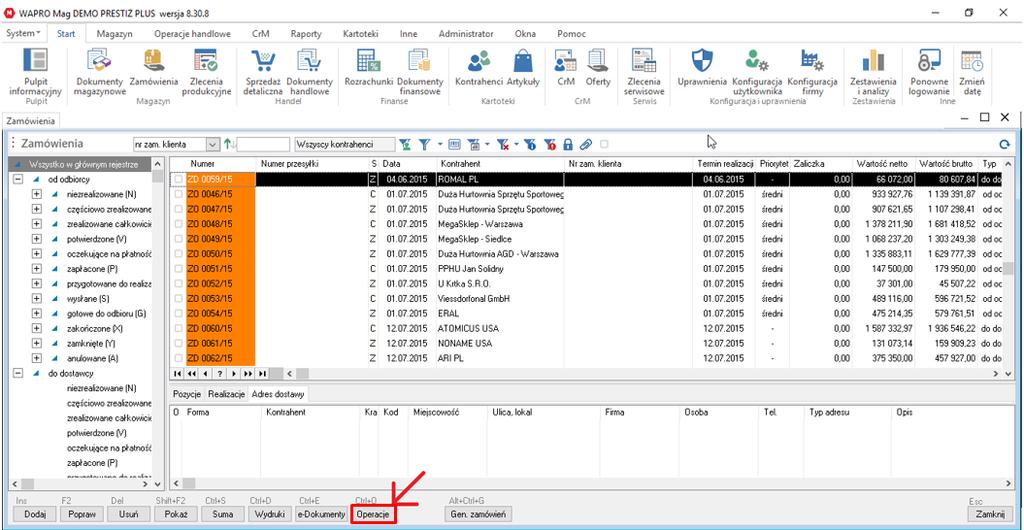Open the Operacje handlowe menu
Viewport: 1024px width, 530px height.
pos(193,34)
